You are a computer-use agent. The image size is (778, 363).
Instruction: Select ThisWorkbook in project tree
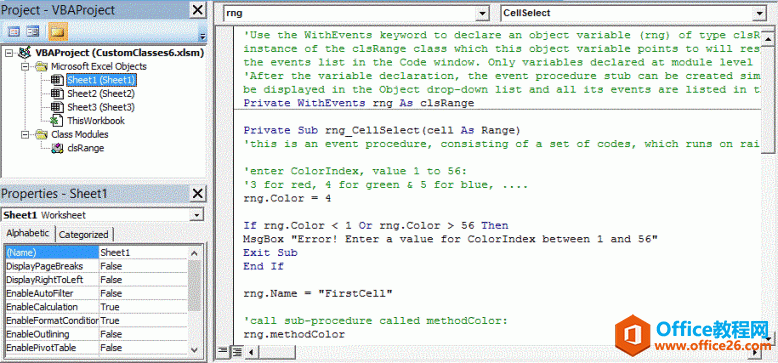96,121
